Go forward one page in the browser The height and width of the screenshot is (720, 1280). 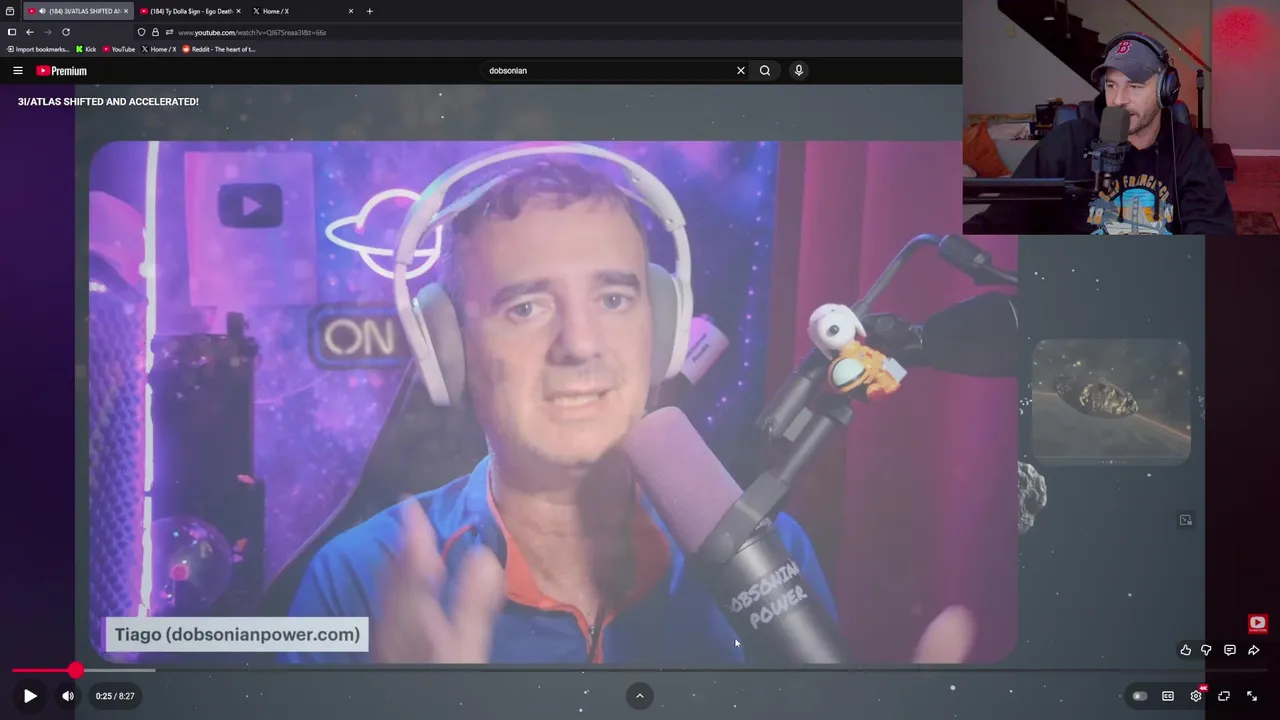coord(47,32)
